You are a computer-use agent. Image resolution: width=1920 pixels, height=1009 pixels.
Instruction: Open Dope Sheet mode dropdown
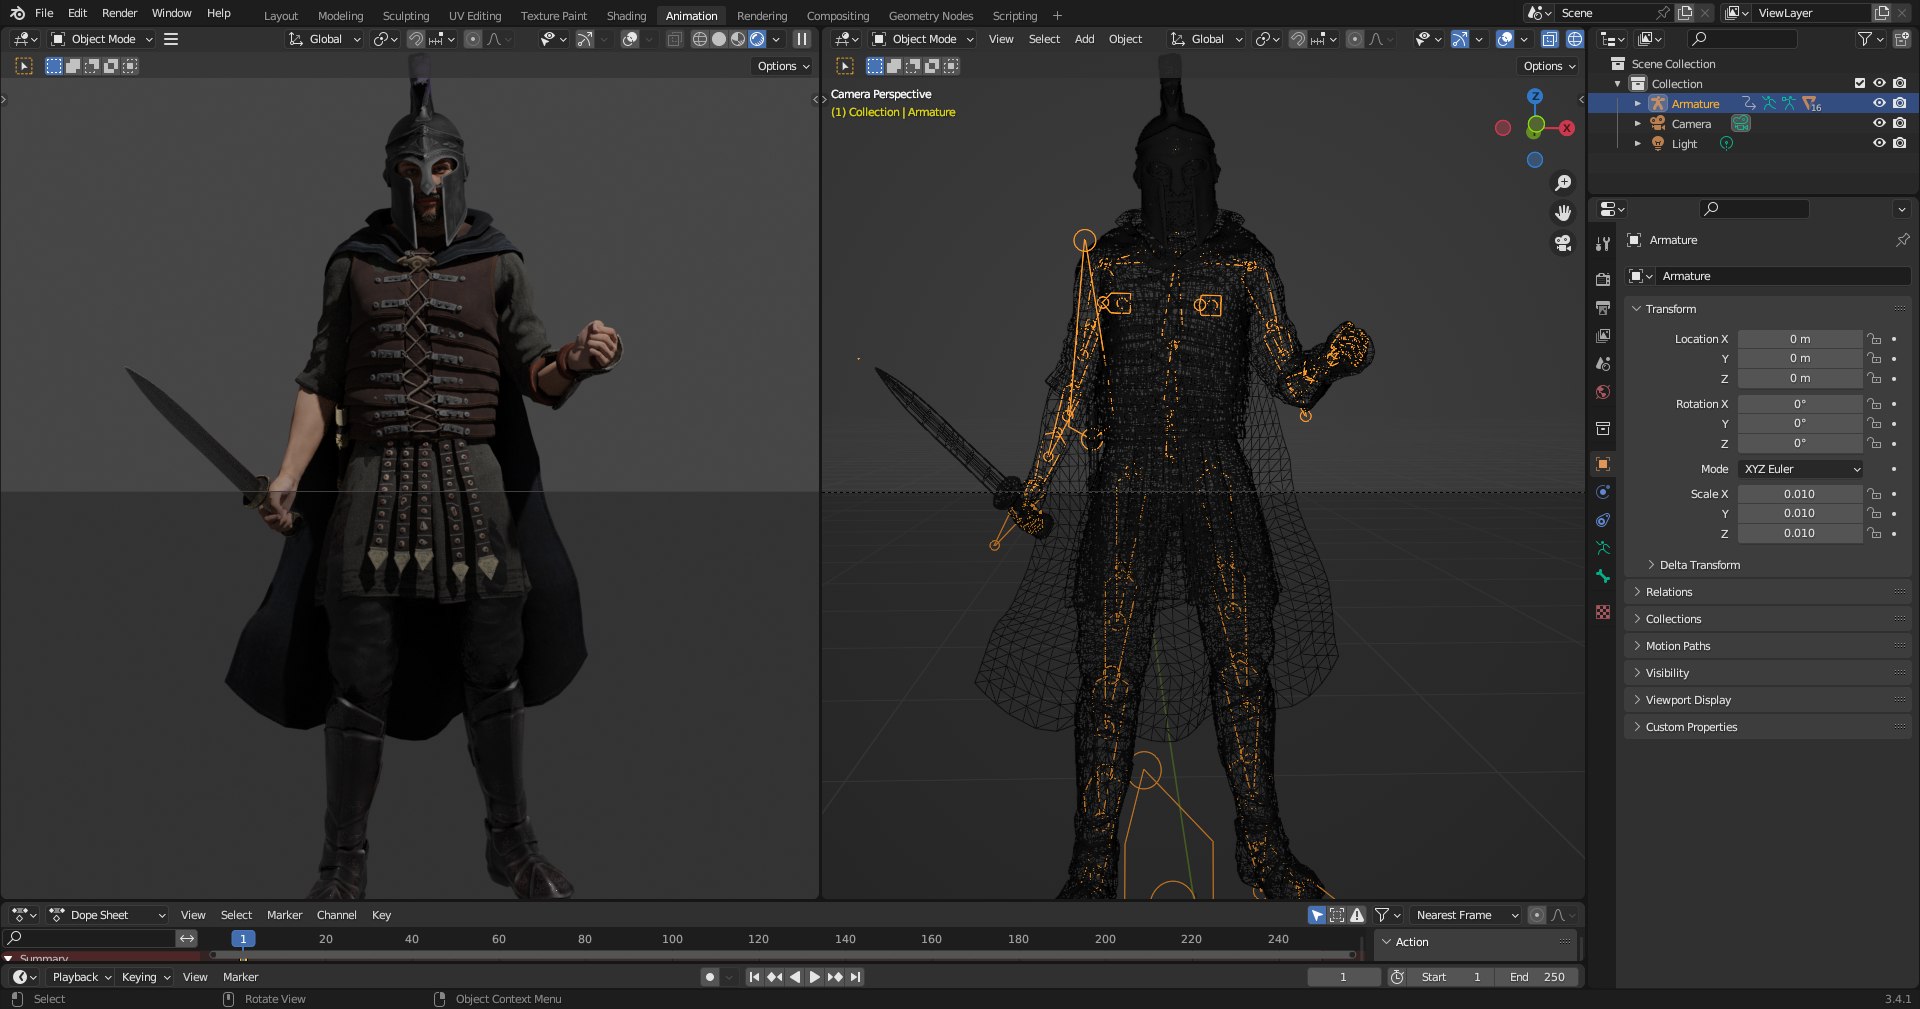[x=107, y=915]
